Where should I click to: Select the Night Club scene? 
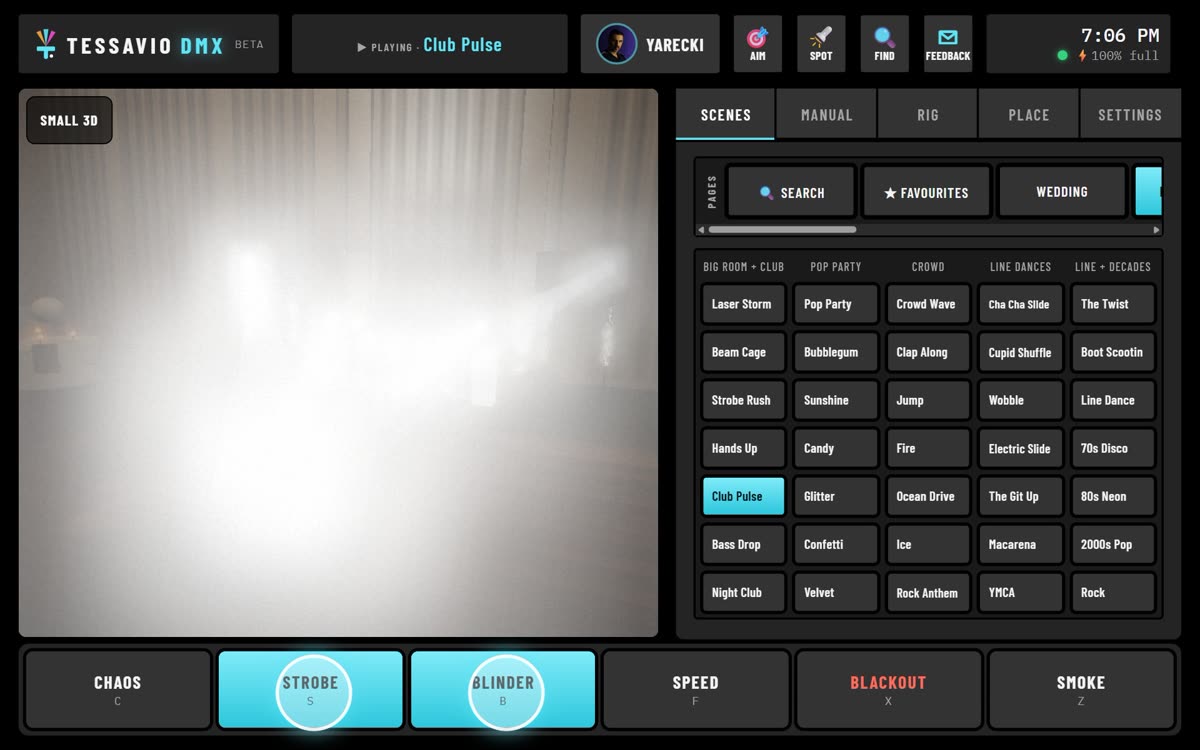pos(743,592)
